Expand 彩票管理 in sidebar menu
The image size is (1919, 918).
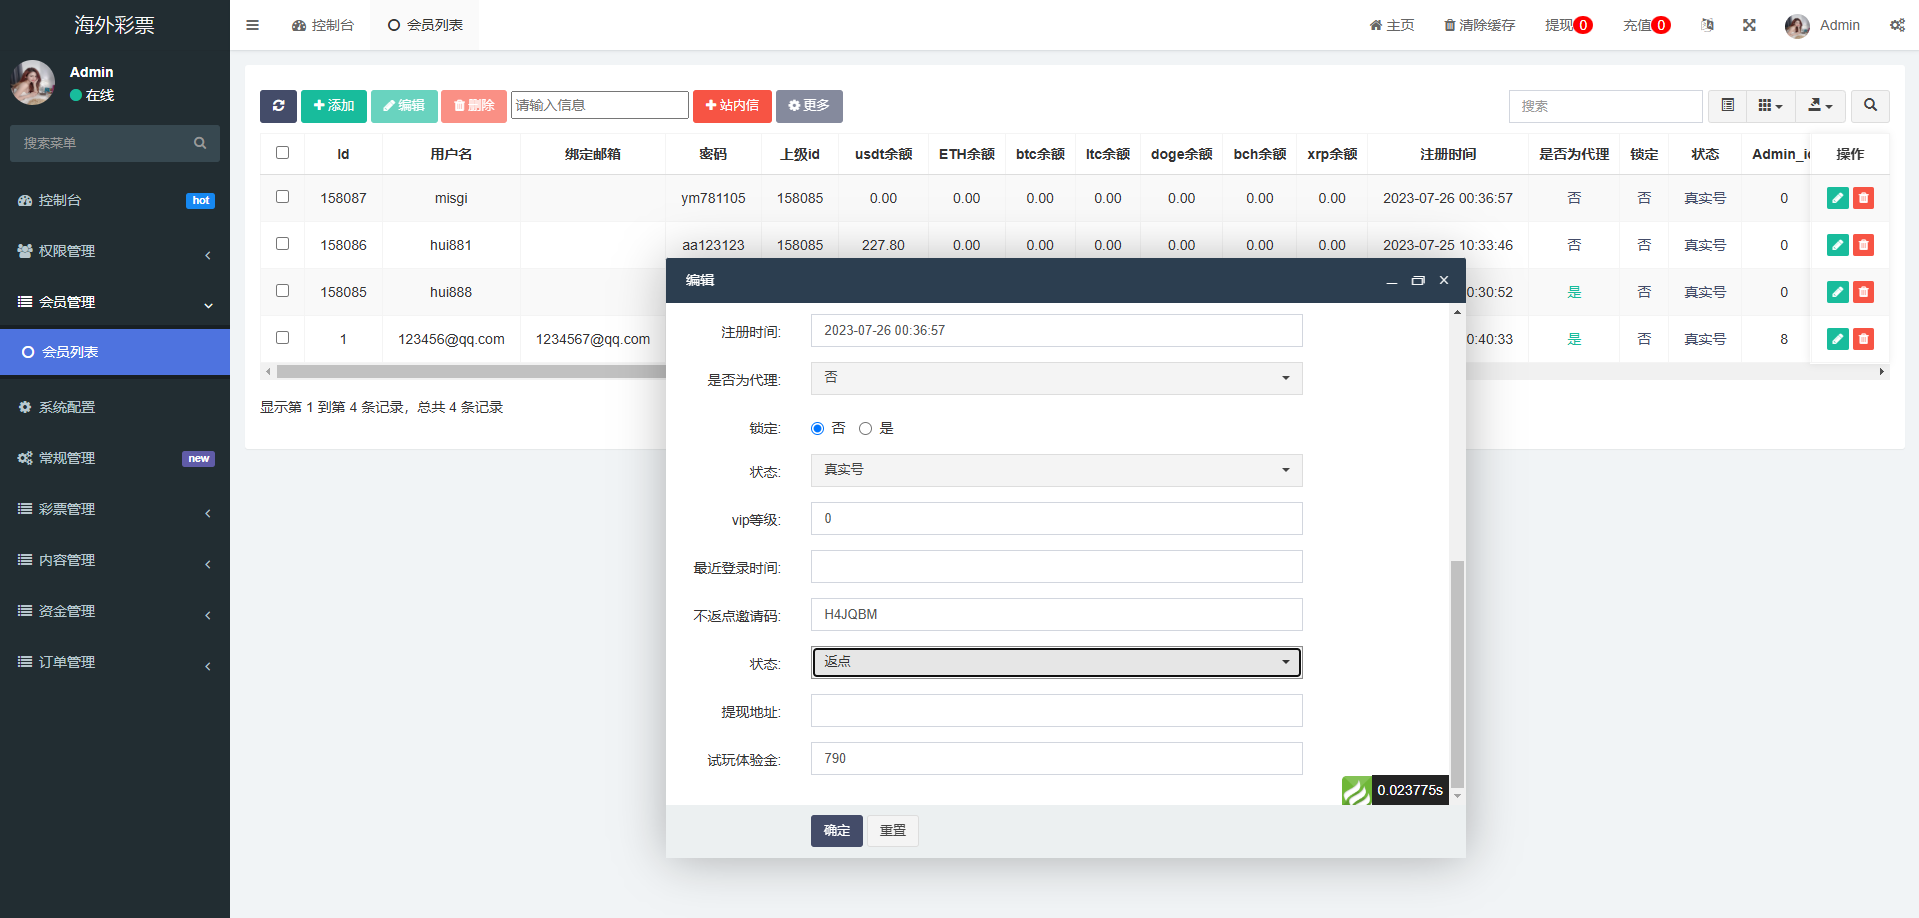(115, 509)
